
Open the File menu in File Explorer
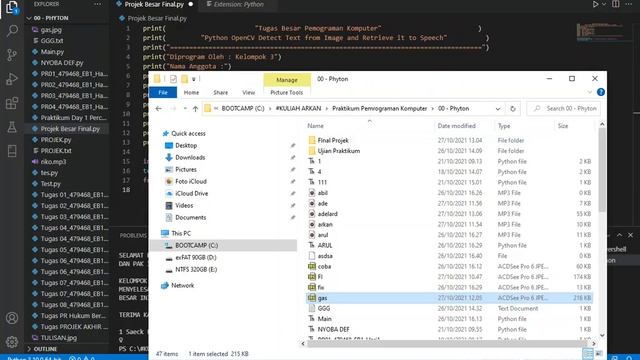(x=163, y=93)
